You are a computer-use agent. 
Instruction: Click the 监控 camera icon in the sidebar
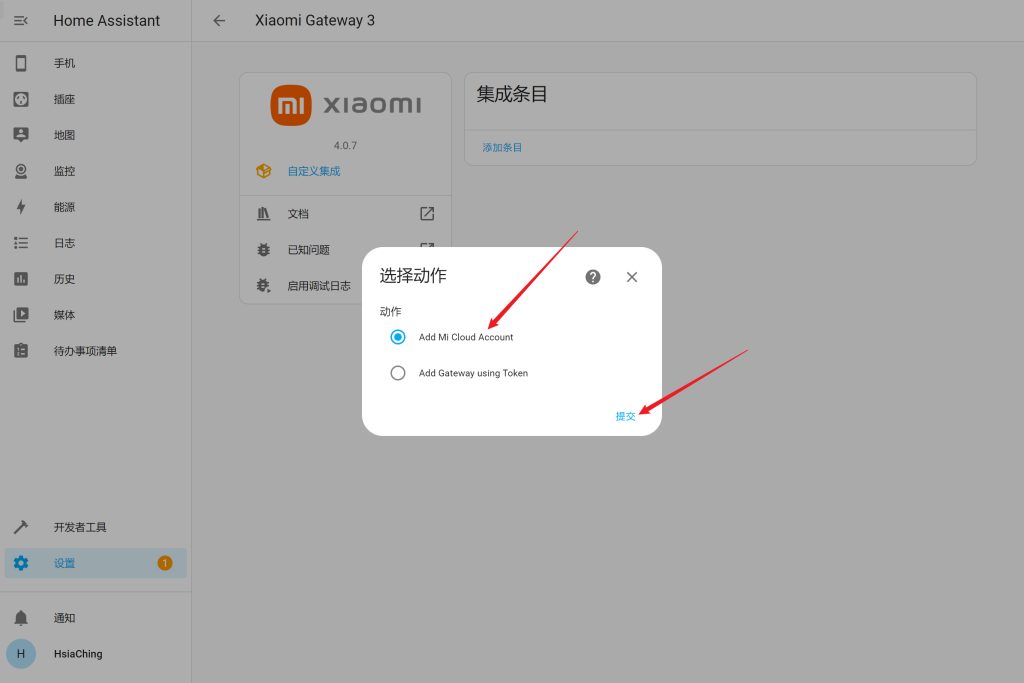click(21, 171)
